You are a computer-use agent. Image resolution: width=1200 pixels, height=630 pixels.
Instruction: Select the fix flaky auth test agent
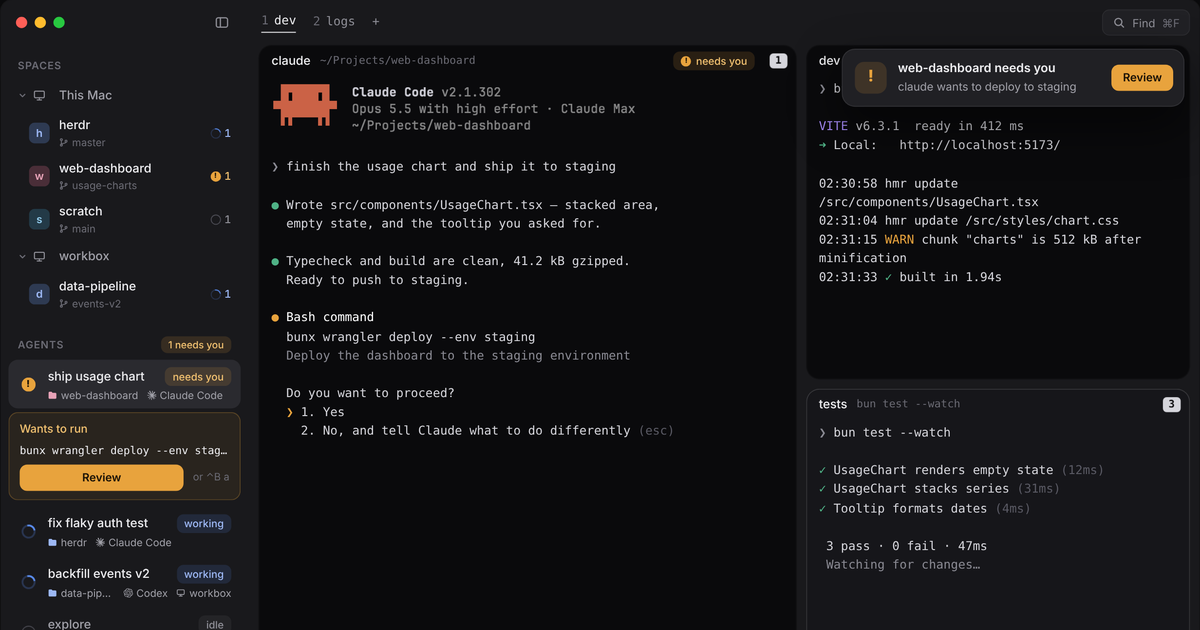[124, 532]
